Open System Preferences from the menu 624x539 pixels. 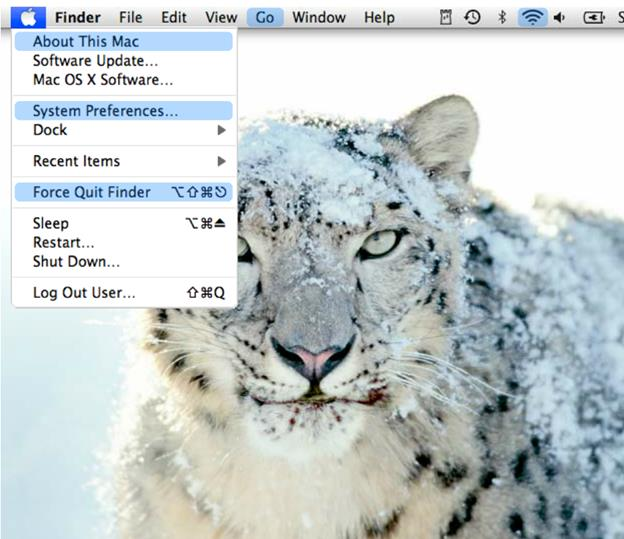[105, 111]
